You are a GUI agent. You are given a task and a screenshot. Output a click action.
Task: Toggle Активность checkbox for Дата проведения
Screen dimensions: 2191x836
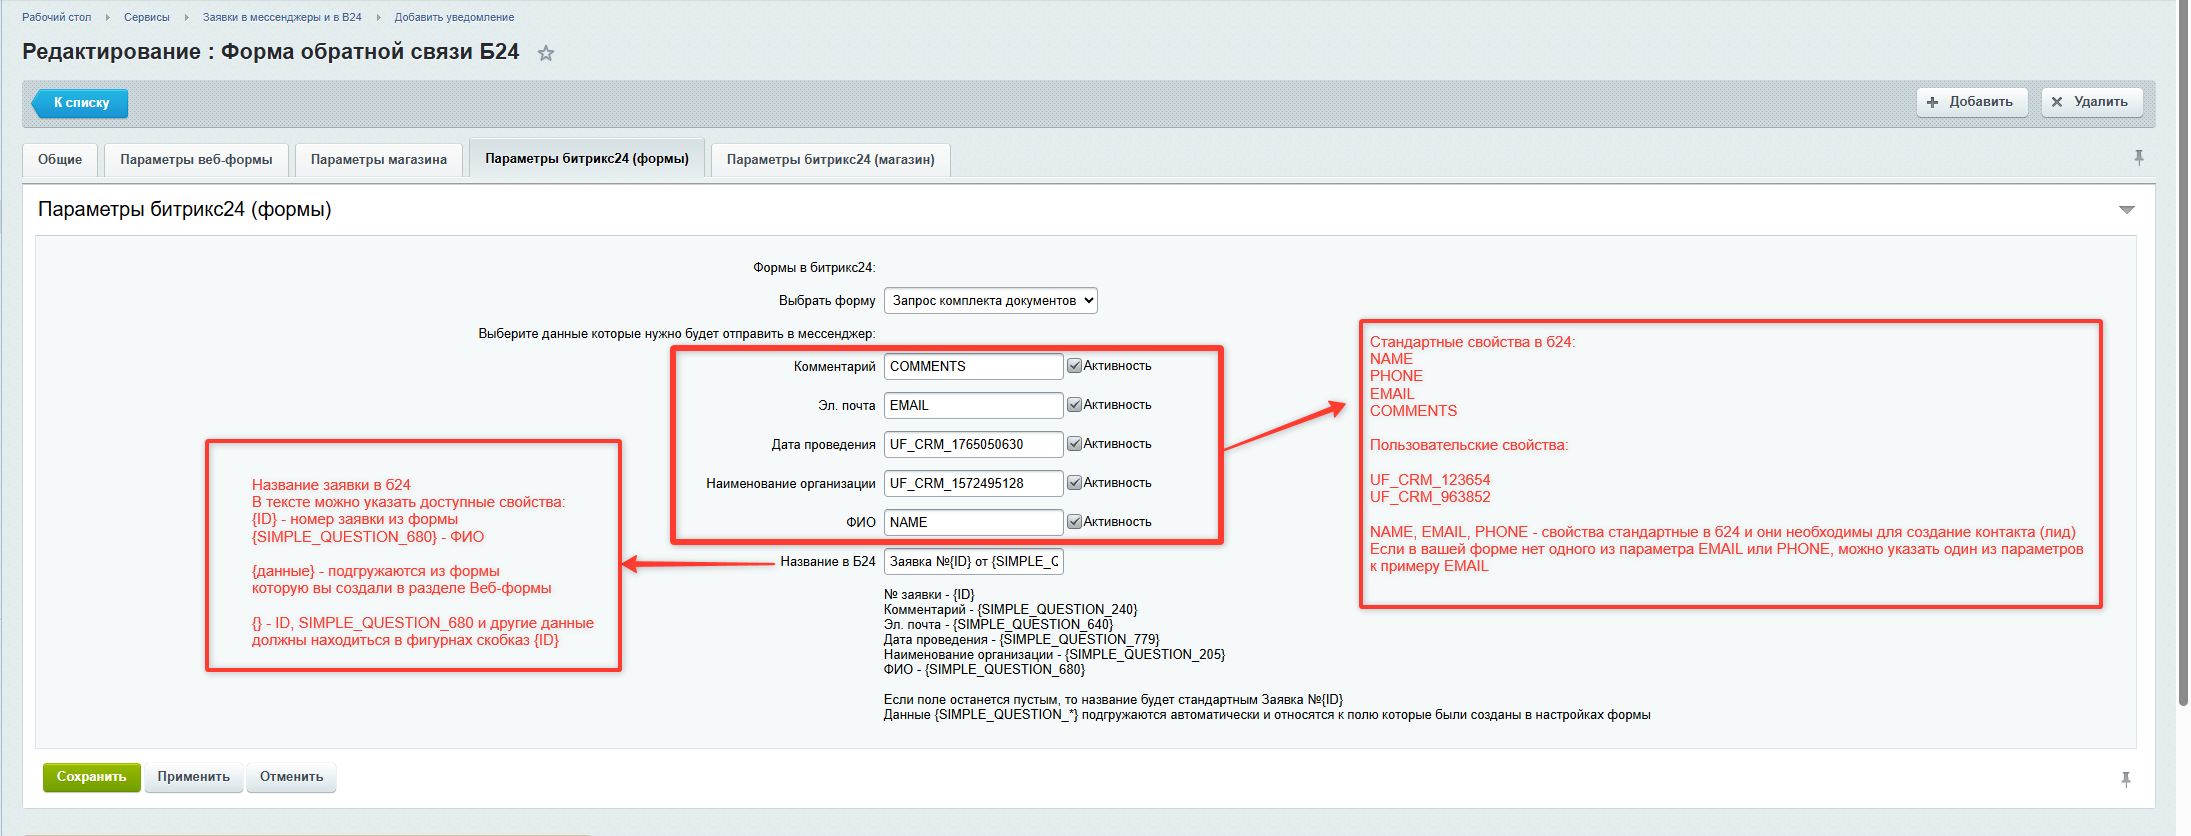1074,444
